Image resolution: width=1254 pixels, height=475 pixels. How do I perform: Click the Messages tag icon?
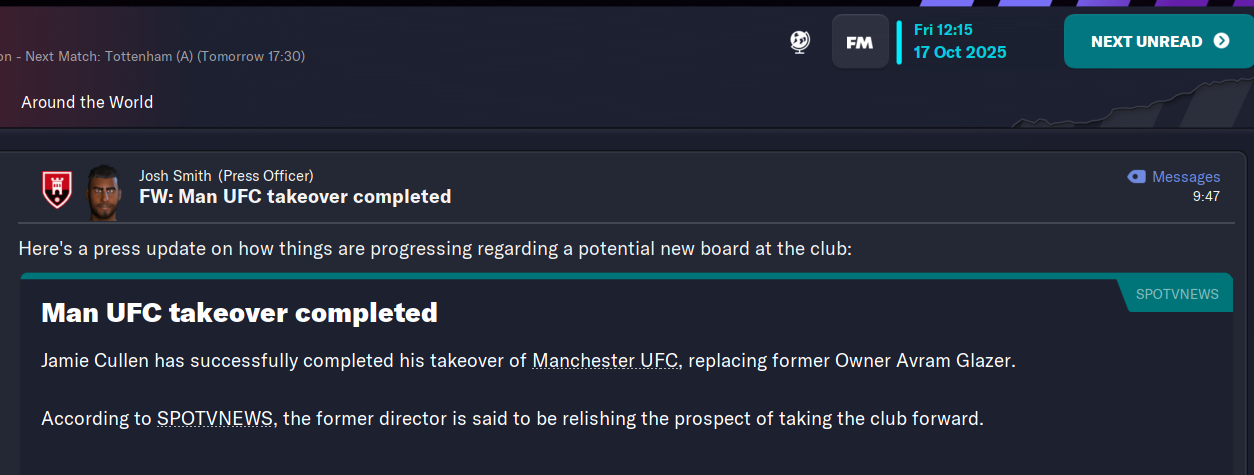click(x=1136, y=177)
